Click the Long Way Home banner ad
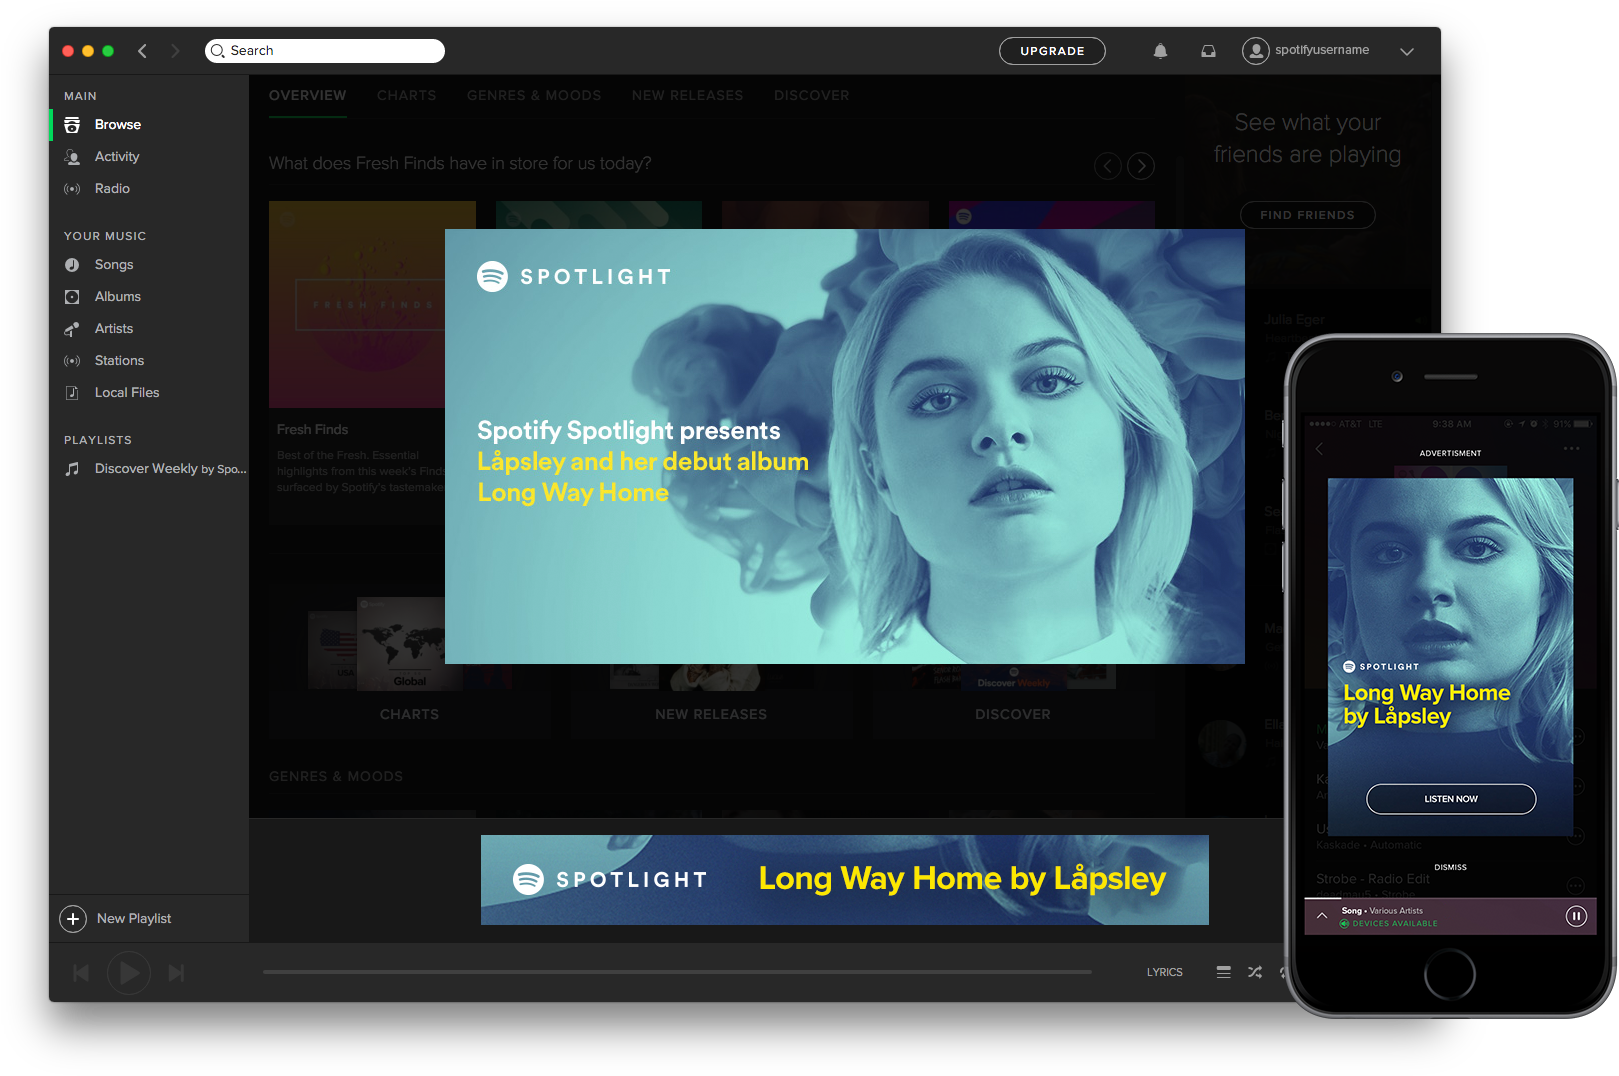 845,880
